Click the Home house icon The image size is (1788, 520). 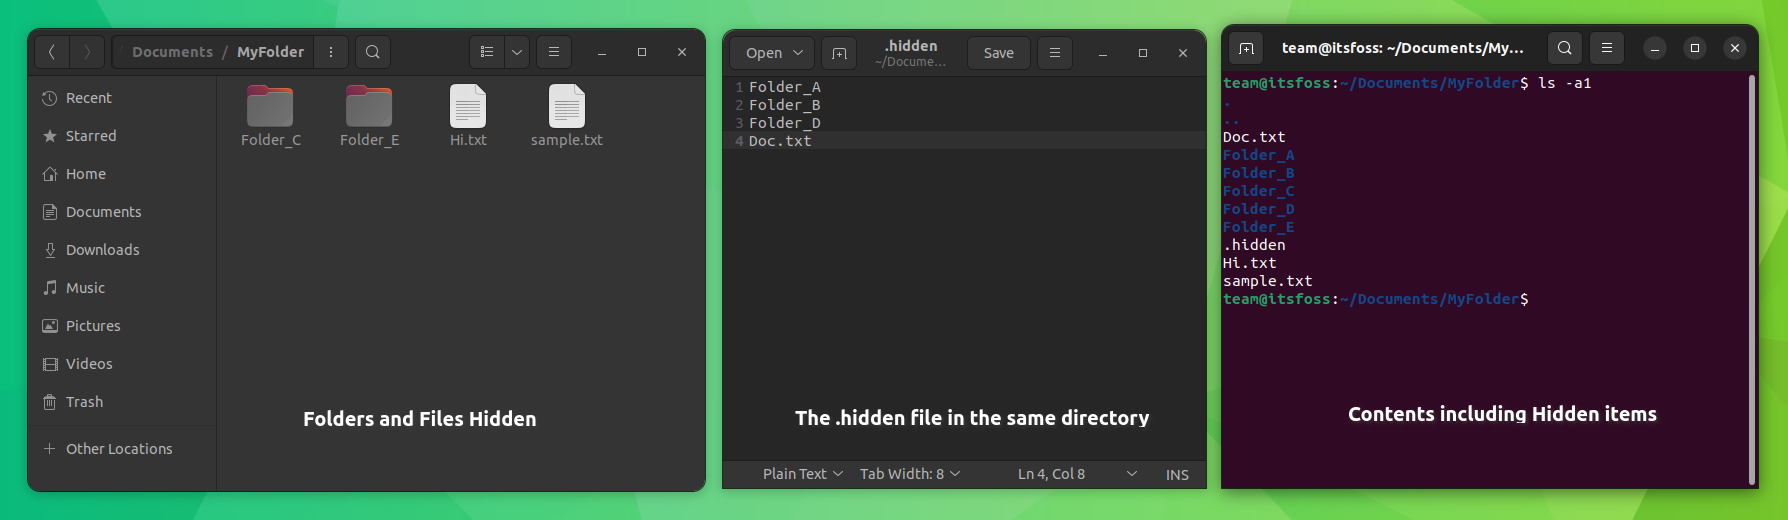[50, 174]
